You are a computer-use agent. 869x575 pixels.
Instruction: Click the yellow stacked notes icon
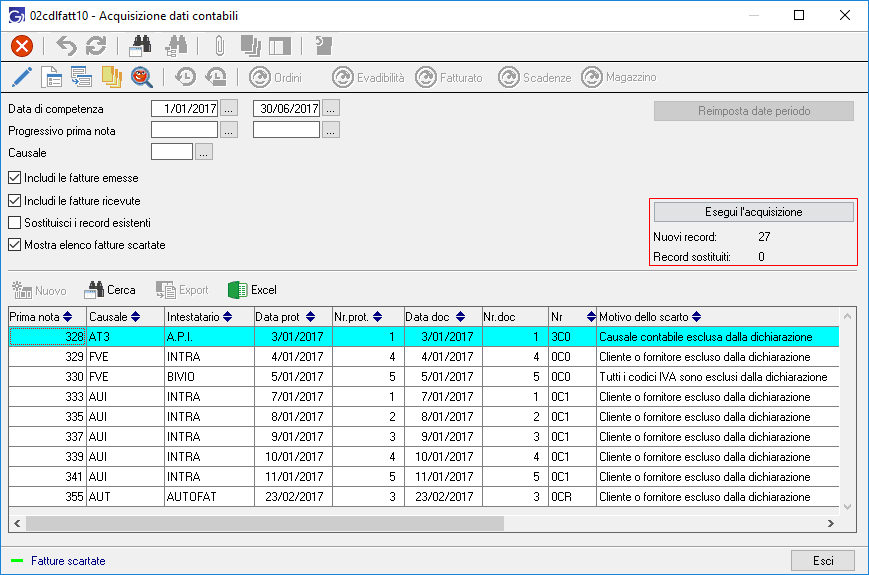point(111,77)
